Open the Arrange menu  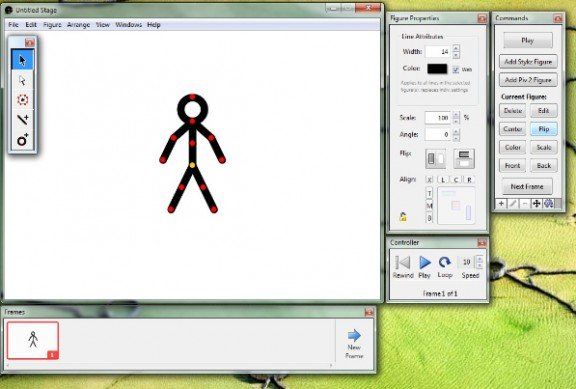click(79, 25)
